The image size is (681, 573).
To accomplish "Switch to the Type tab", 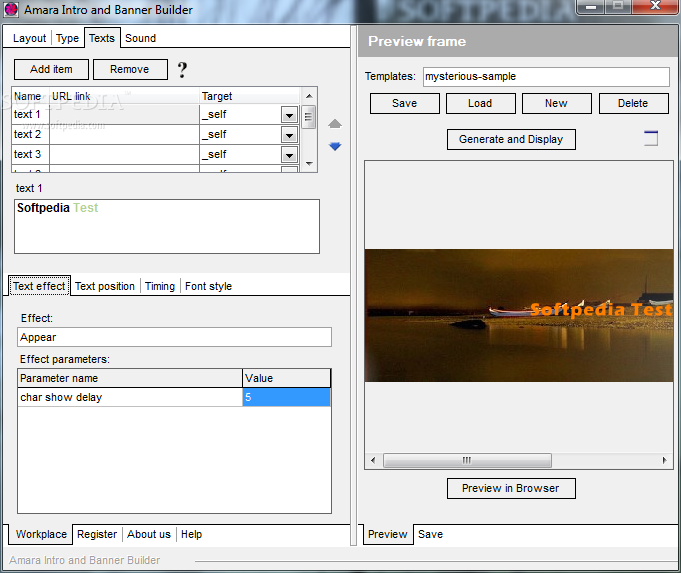I will pyautogui.click(x=67, y=38).
